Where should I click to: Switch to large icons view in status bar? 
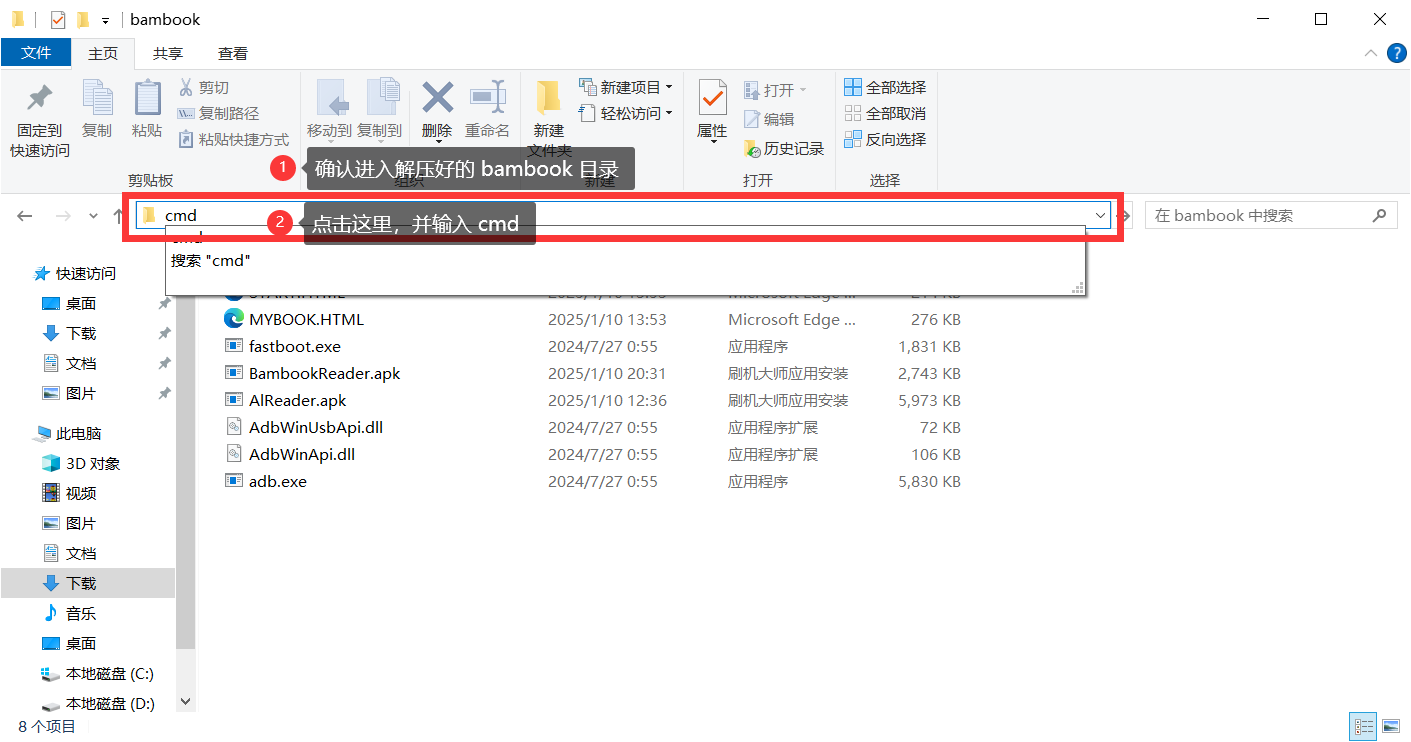(1391, 727)
